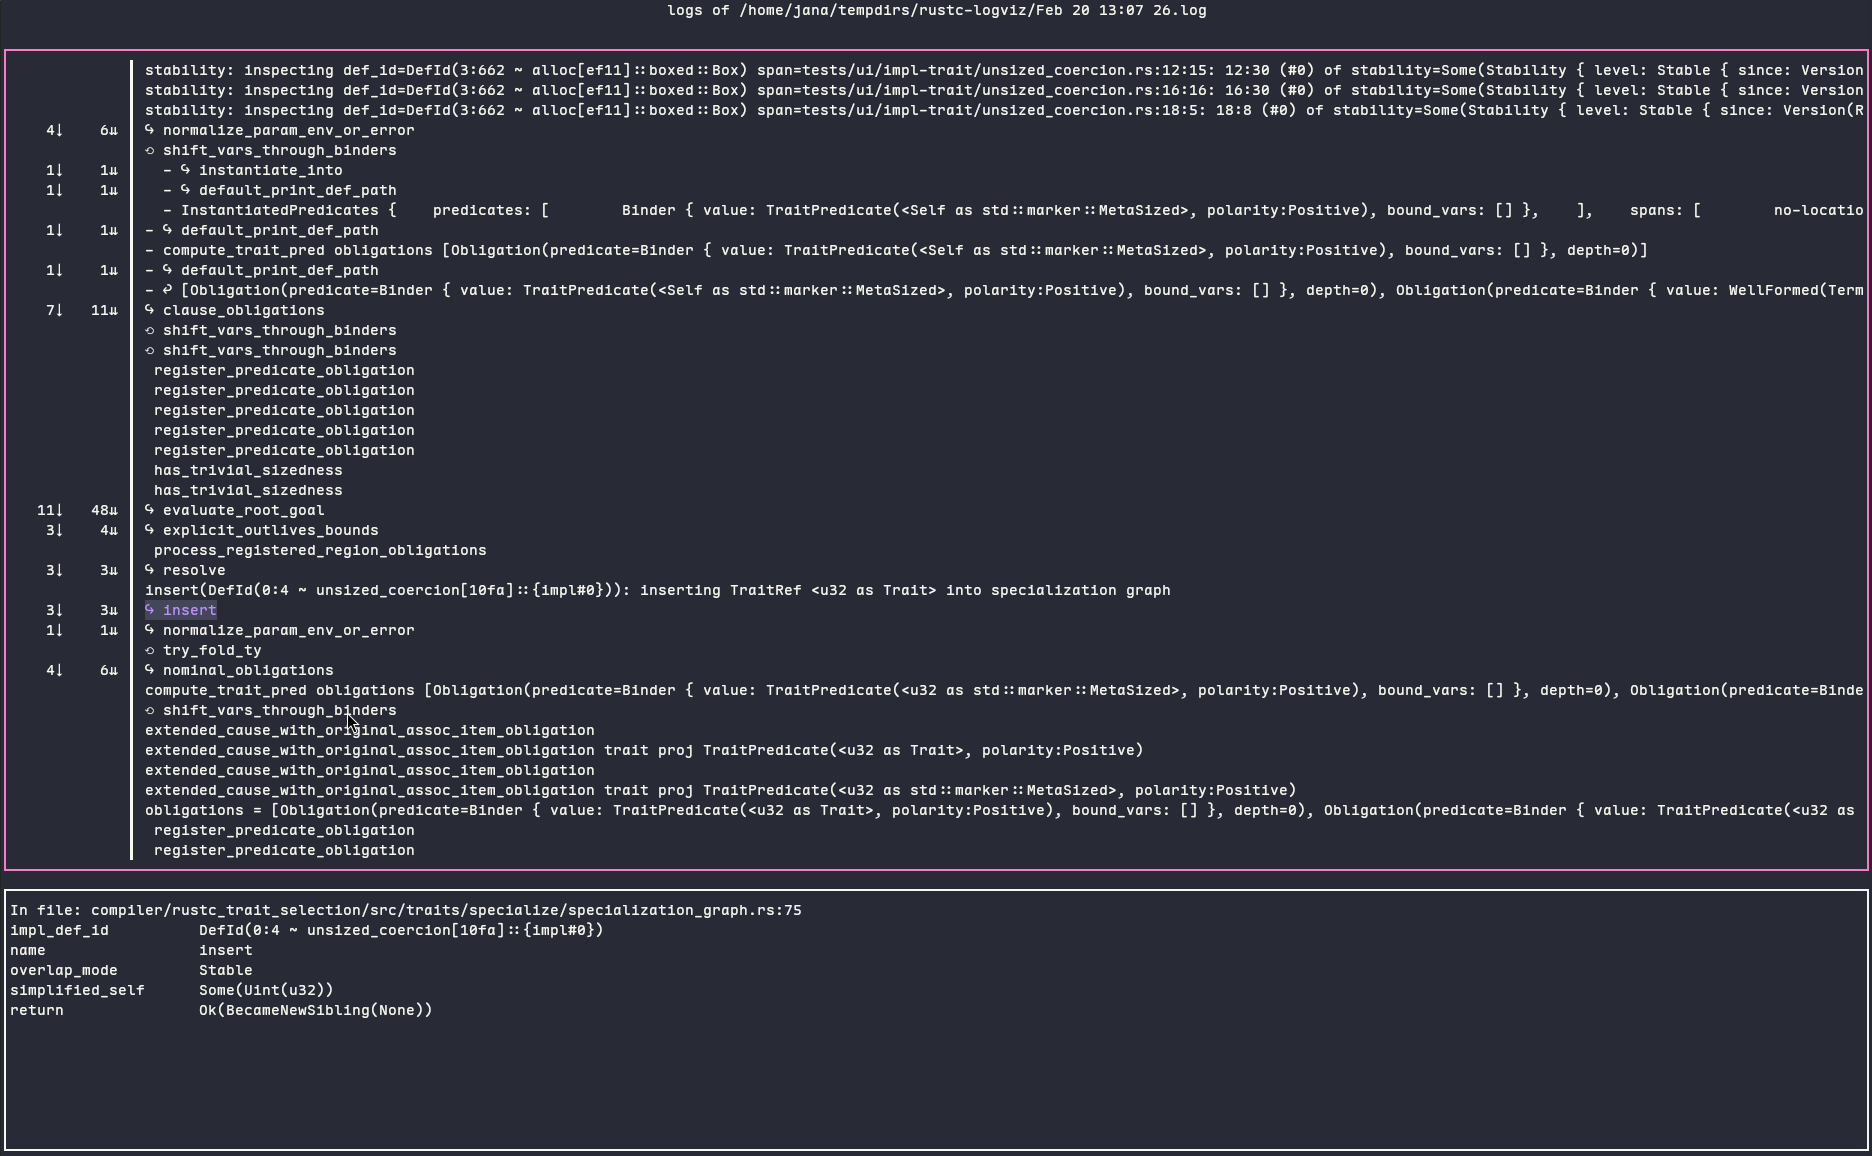1872x1156 pixels.
Task: Click the arrow icon on highlighted insert row
Action: point(150,610)
